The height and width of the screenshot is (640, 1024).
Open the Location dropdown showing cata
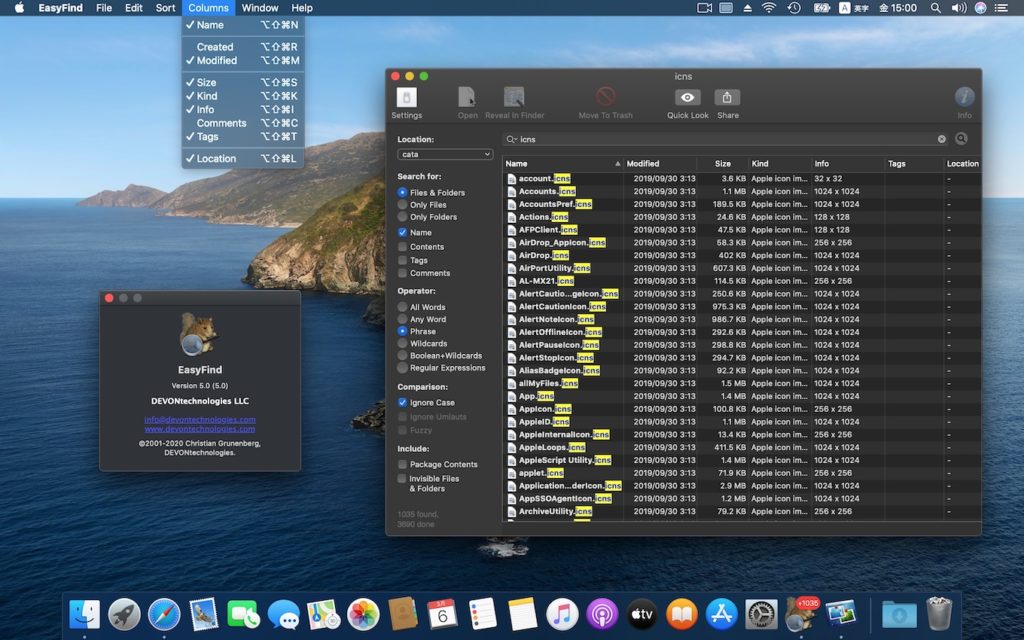[x=445, y=155]
